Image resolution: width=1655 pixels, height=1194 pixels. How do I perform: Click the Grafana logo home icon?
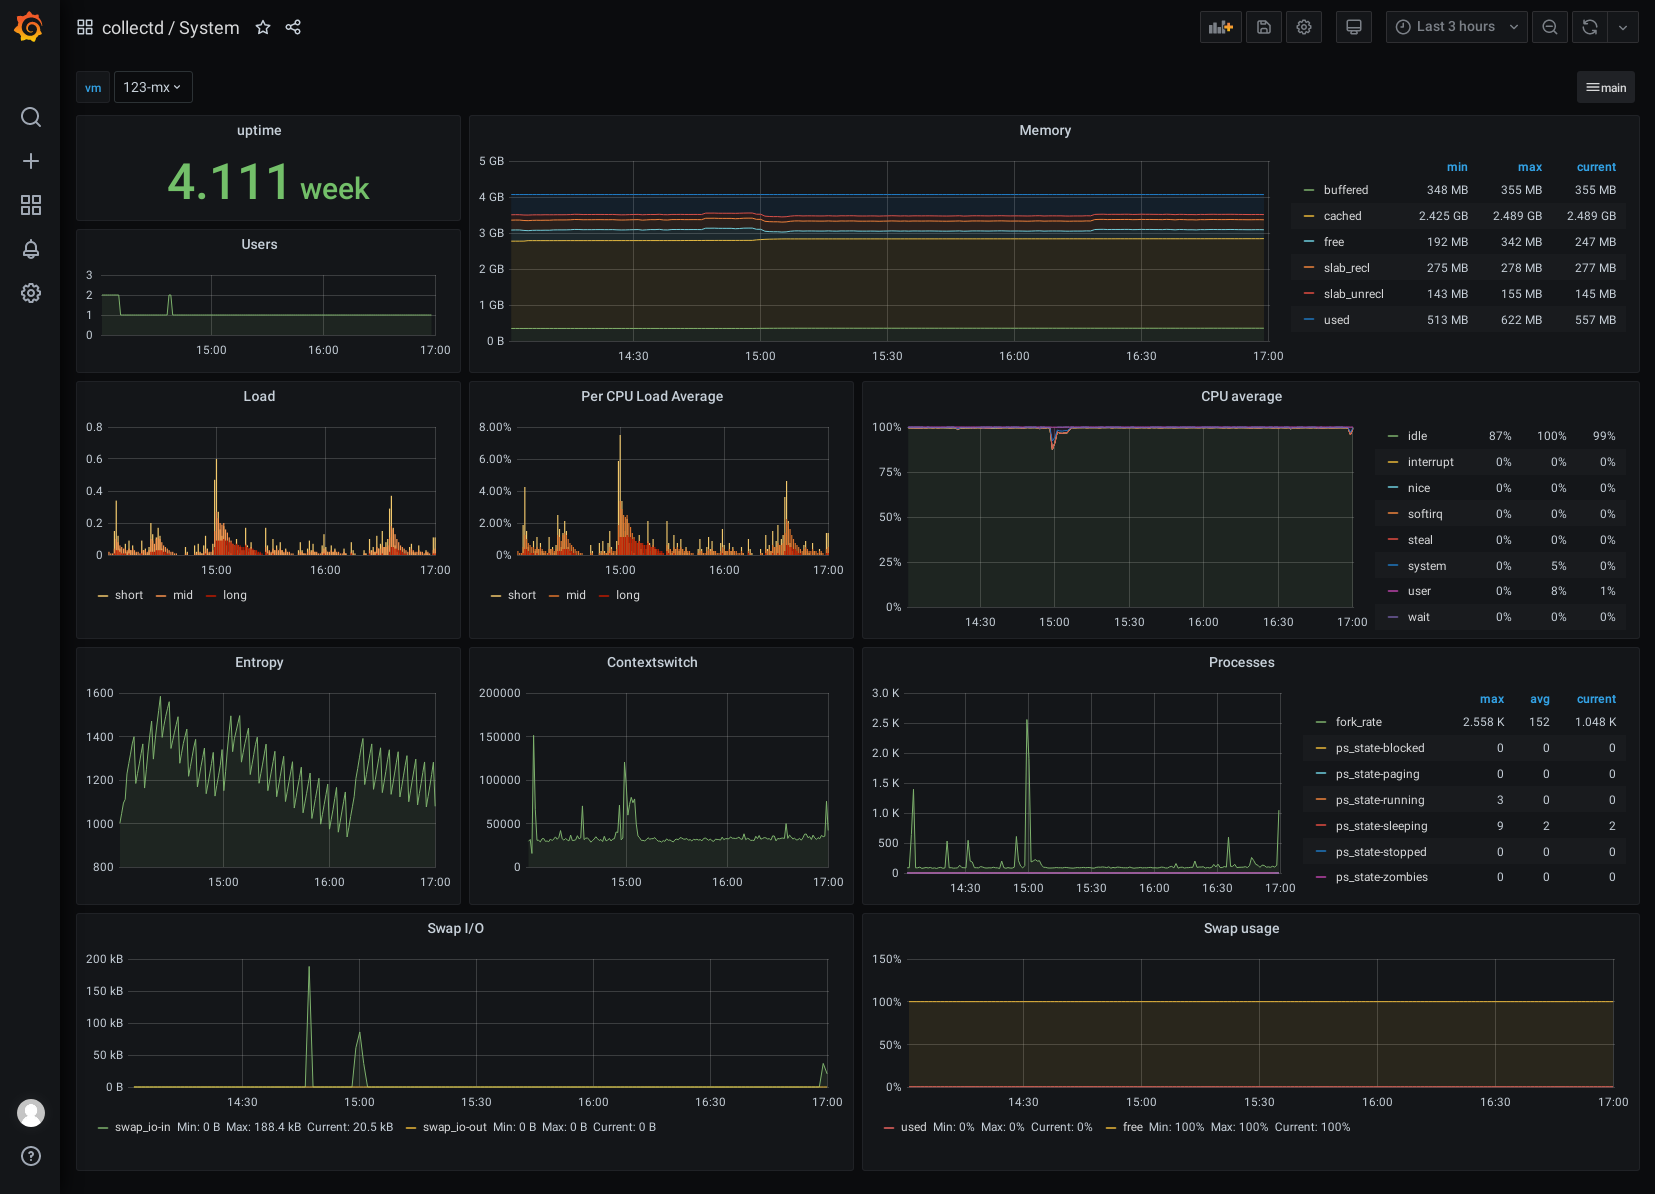tap(29, 27)
